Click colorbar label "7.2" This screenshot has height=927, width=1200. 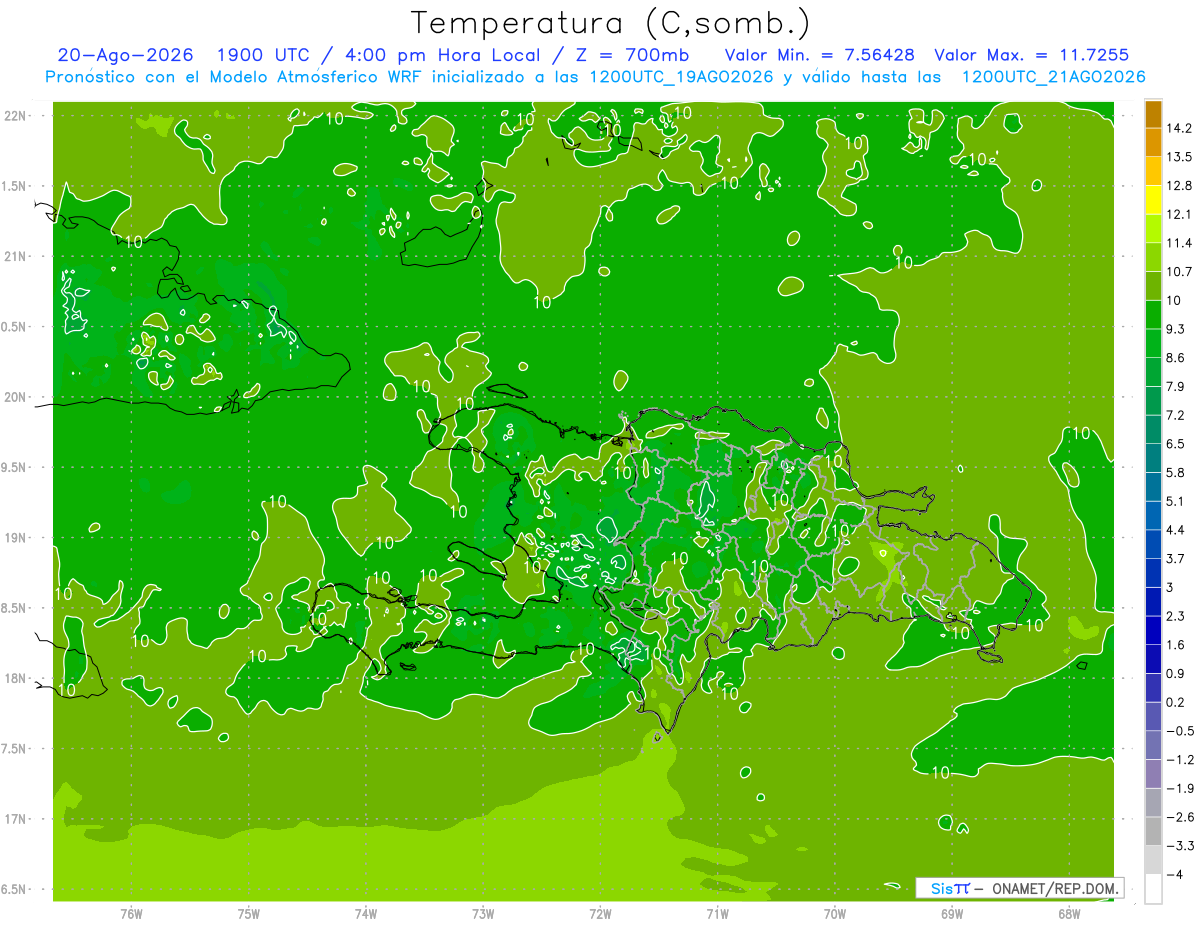click(x=1176, y=415)
